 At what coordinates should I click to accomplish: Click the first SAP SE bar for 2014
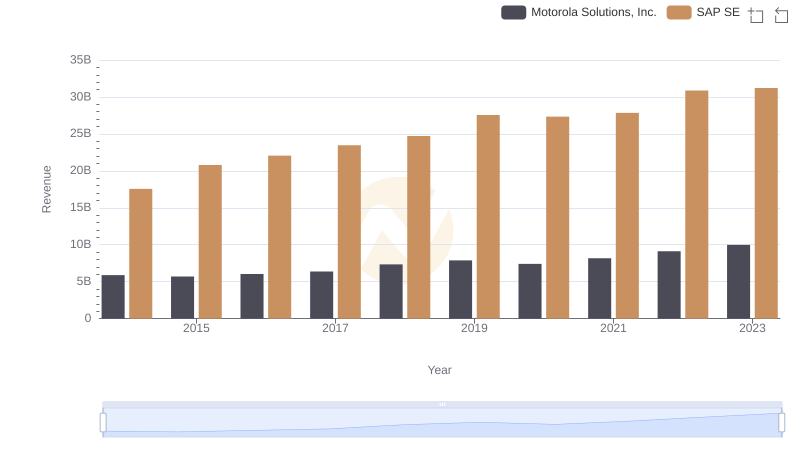141,254
